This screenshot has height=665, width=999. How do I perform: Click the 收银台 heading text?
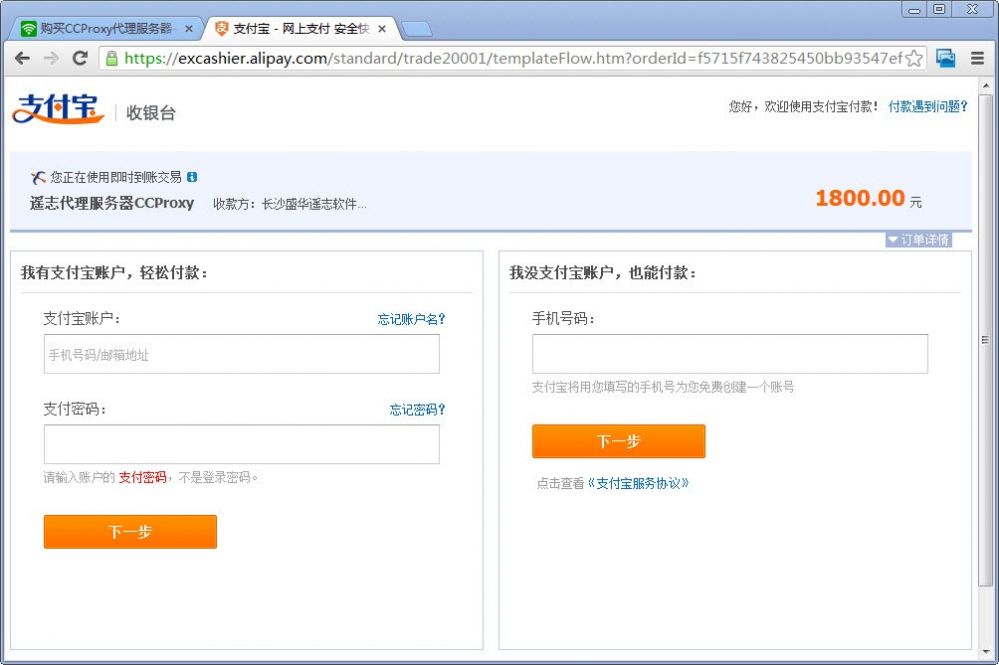coord(150,113)
